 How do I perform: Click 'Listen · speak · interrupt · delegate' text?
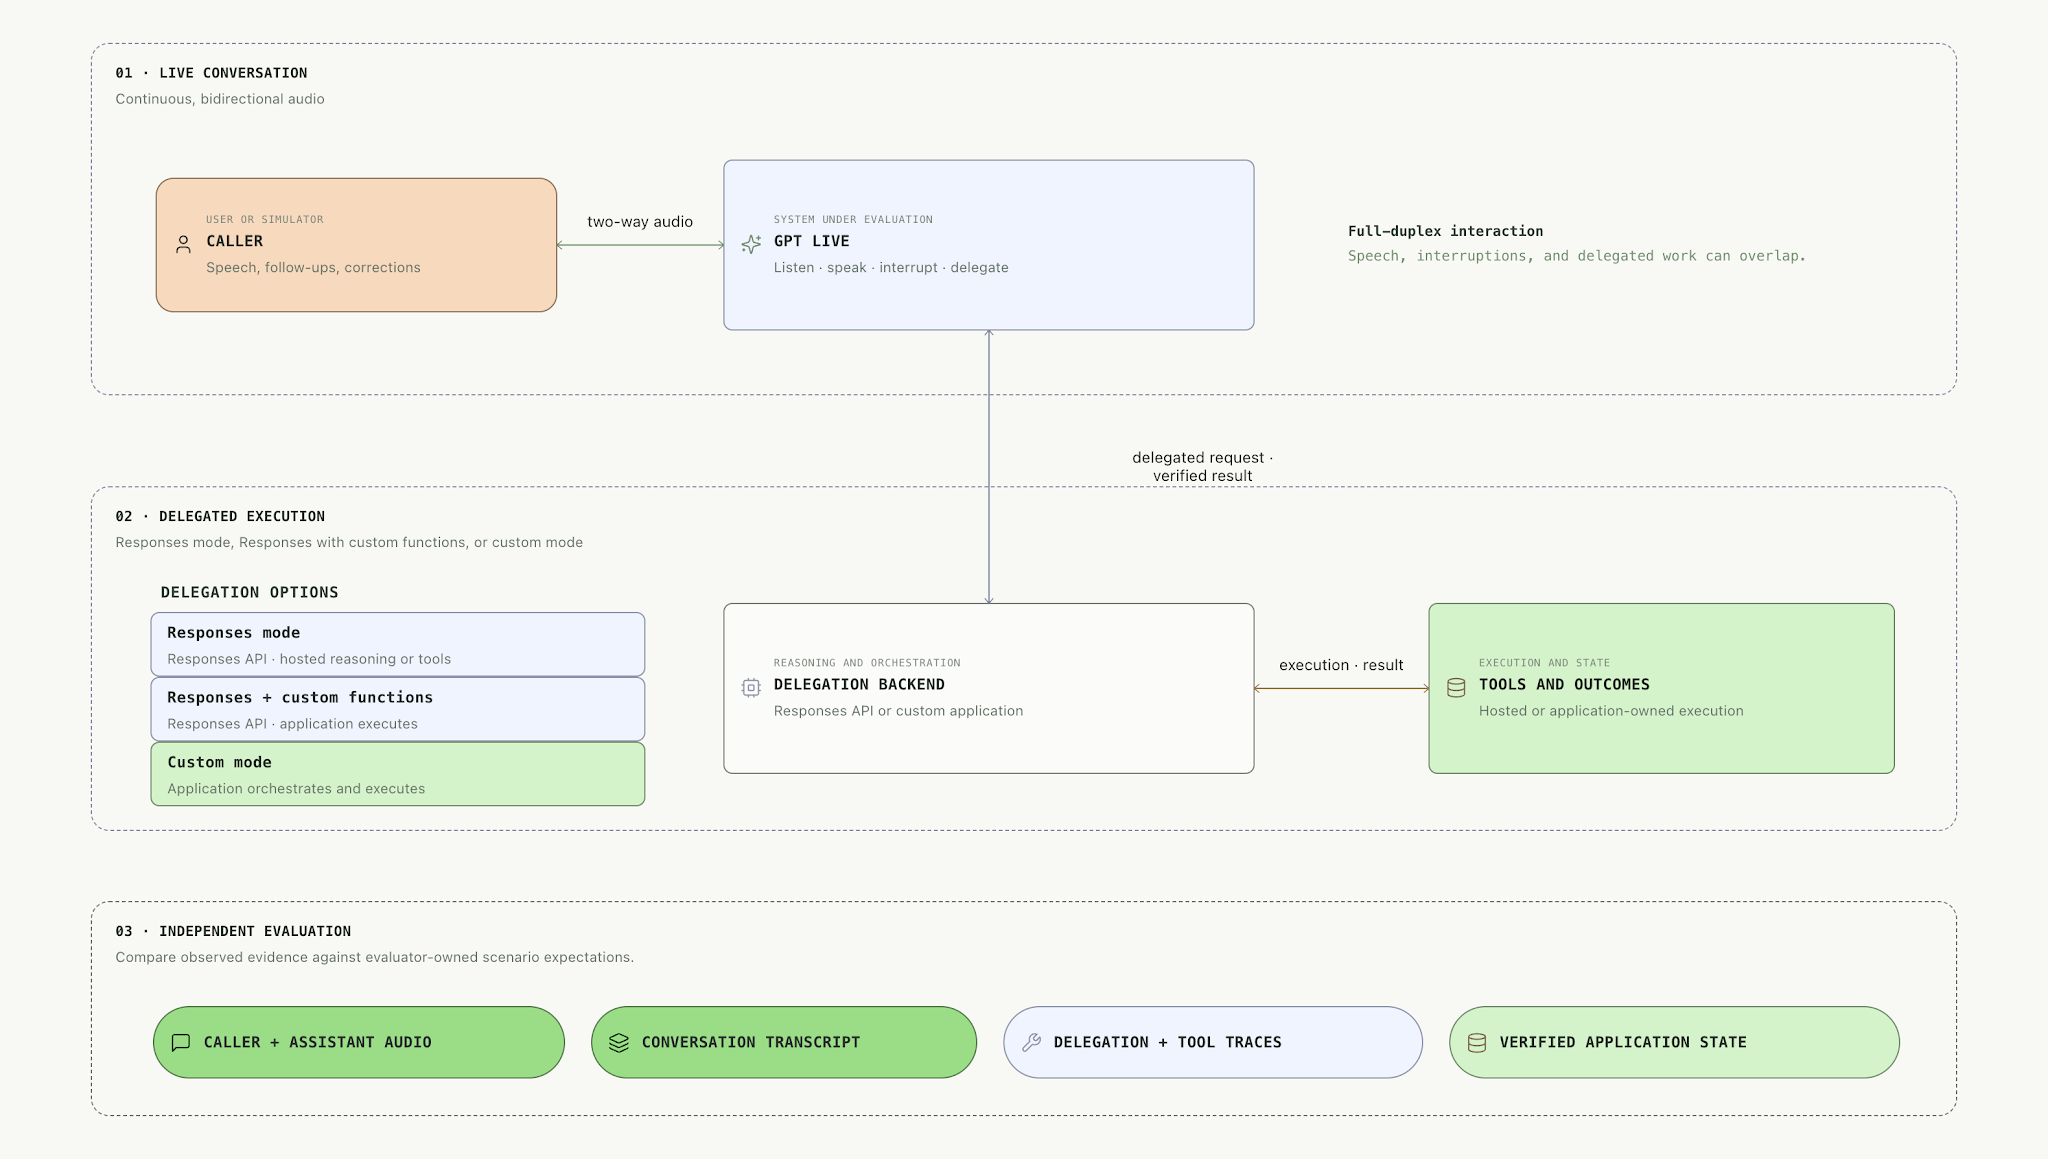click(891, 268)
